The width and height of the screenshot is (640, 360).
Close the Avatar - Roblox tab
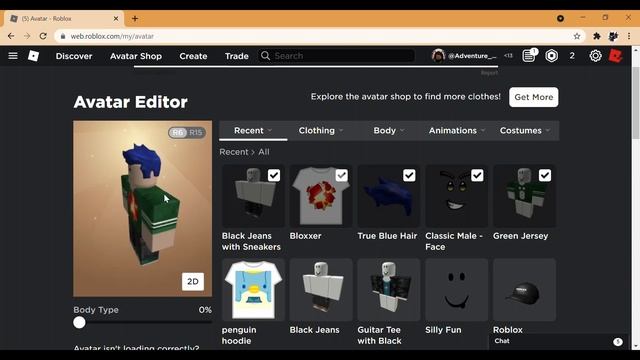pyautogui.click(x=116, y=18)
